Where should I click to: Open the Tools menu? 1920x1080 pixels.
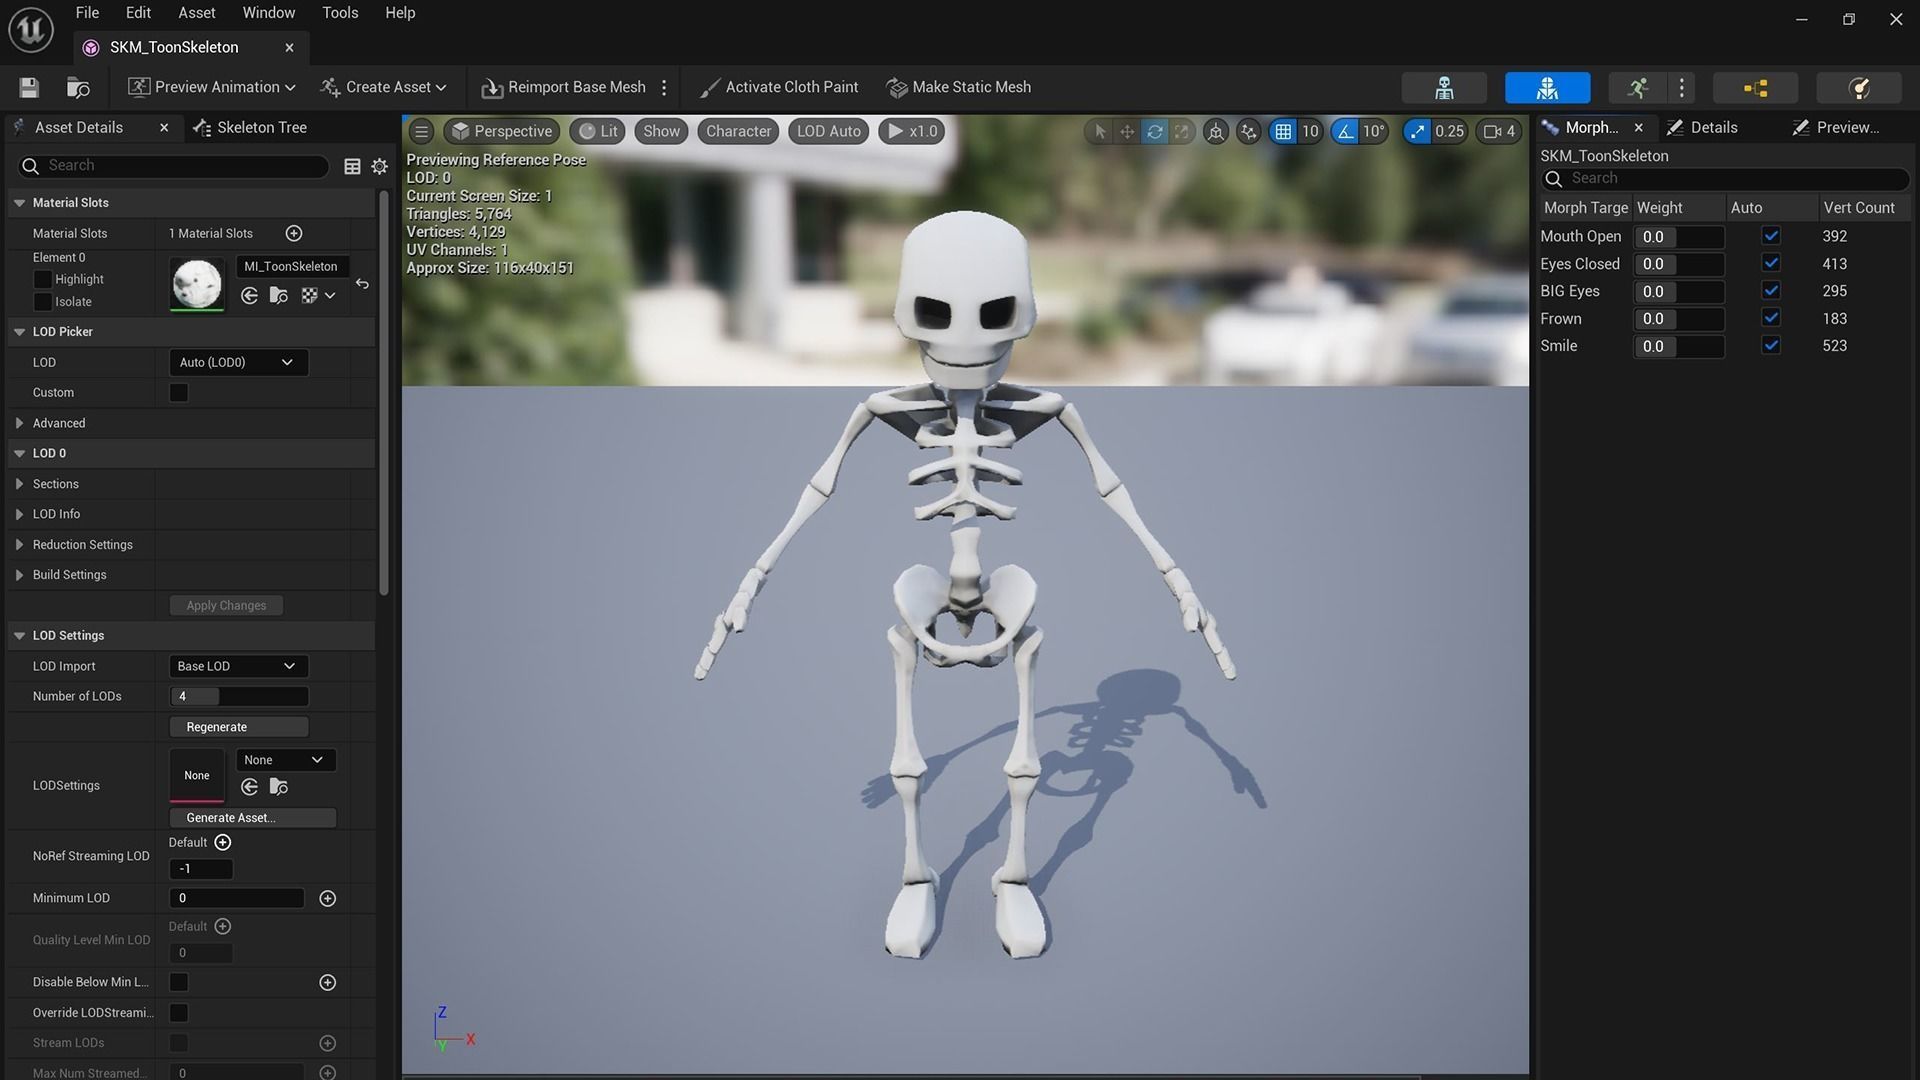tap(340, 13)
